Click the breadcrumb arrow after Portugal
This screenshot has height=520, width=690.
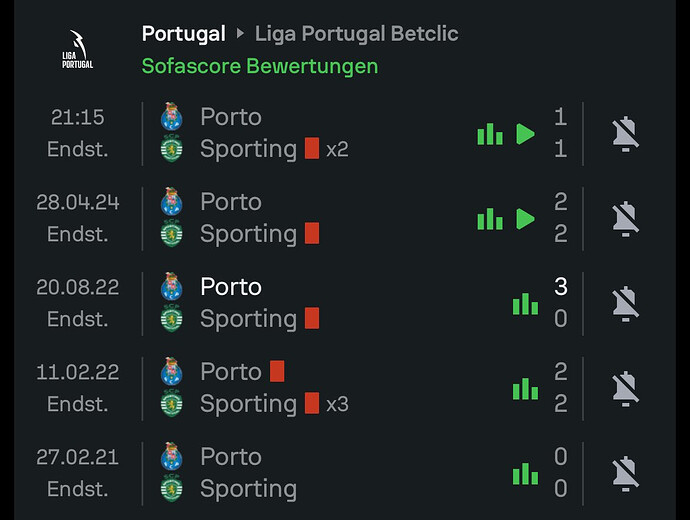pyautogui.click(x=240, y=33)
